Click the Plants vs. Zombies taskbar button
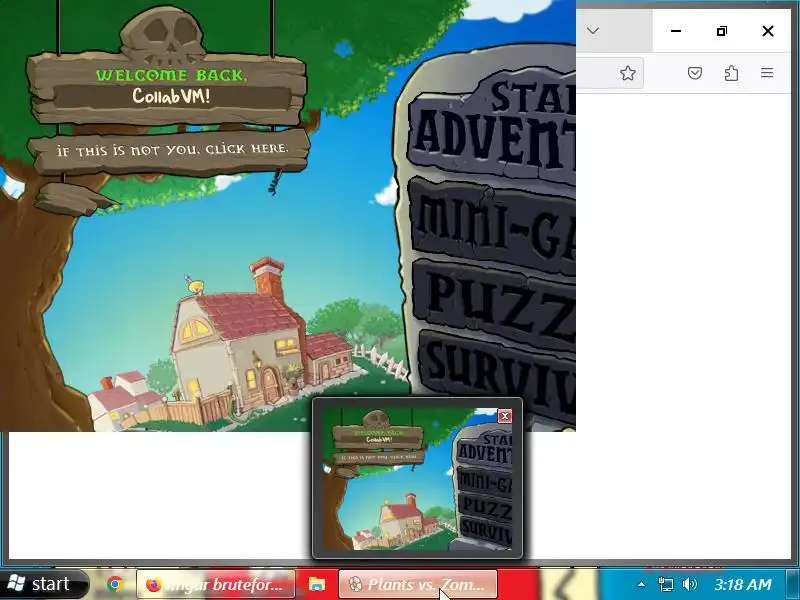Viewport: 800px width, 600px height. click(417, 584)
